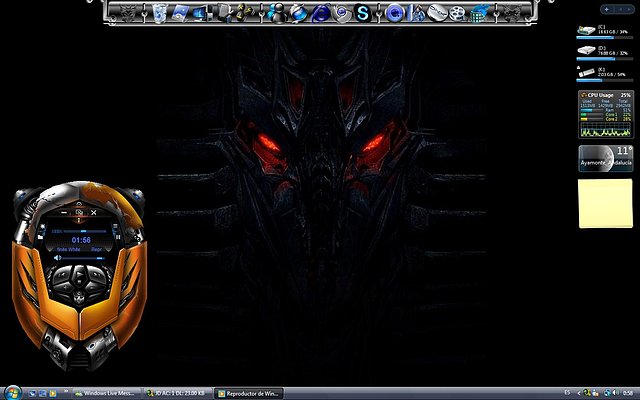Open the four black keys dock icon
Screen dimensions: 640x400
(244, 13)
